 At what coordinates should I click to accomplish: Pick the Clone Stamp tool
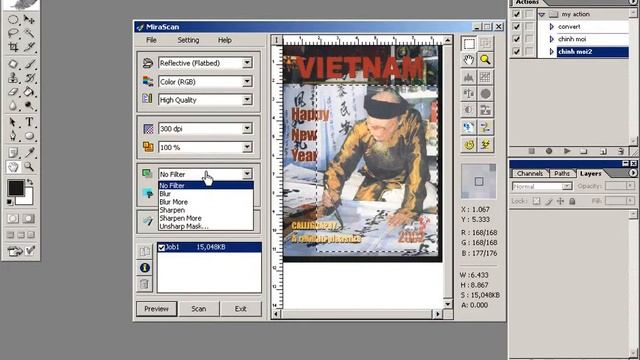tap(13, 78)
